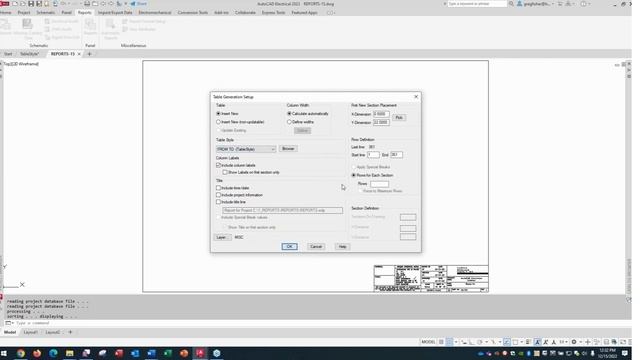Open the Panel ribbon tab
The image size is (640, 360).
(x=66, y=13)
